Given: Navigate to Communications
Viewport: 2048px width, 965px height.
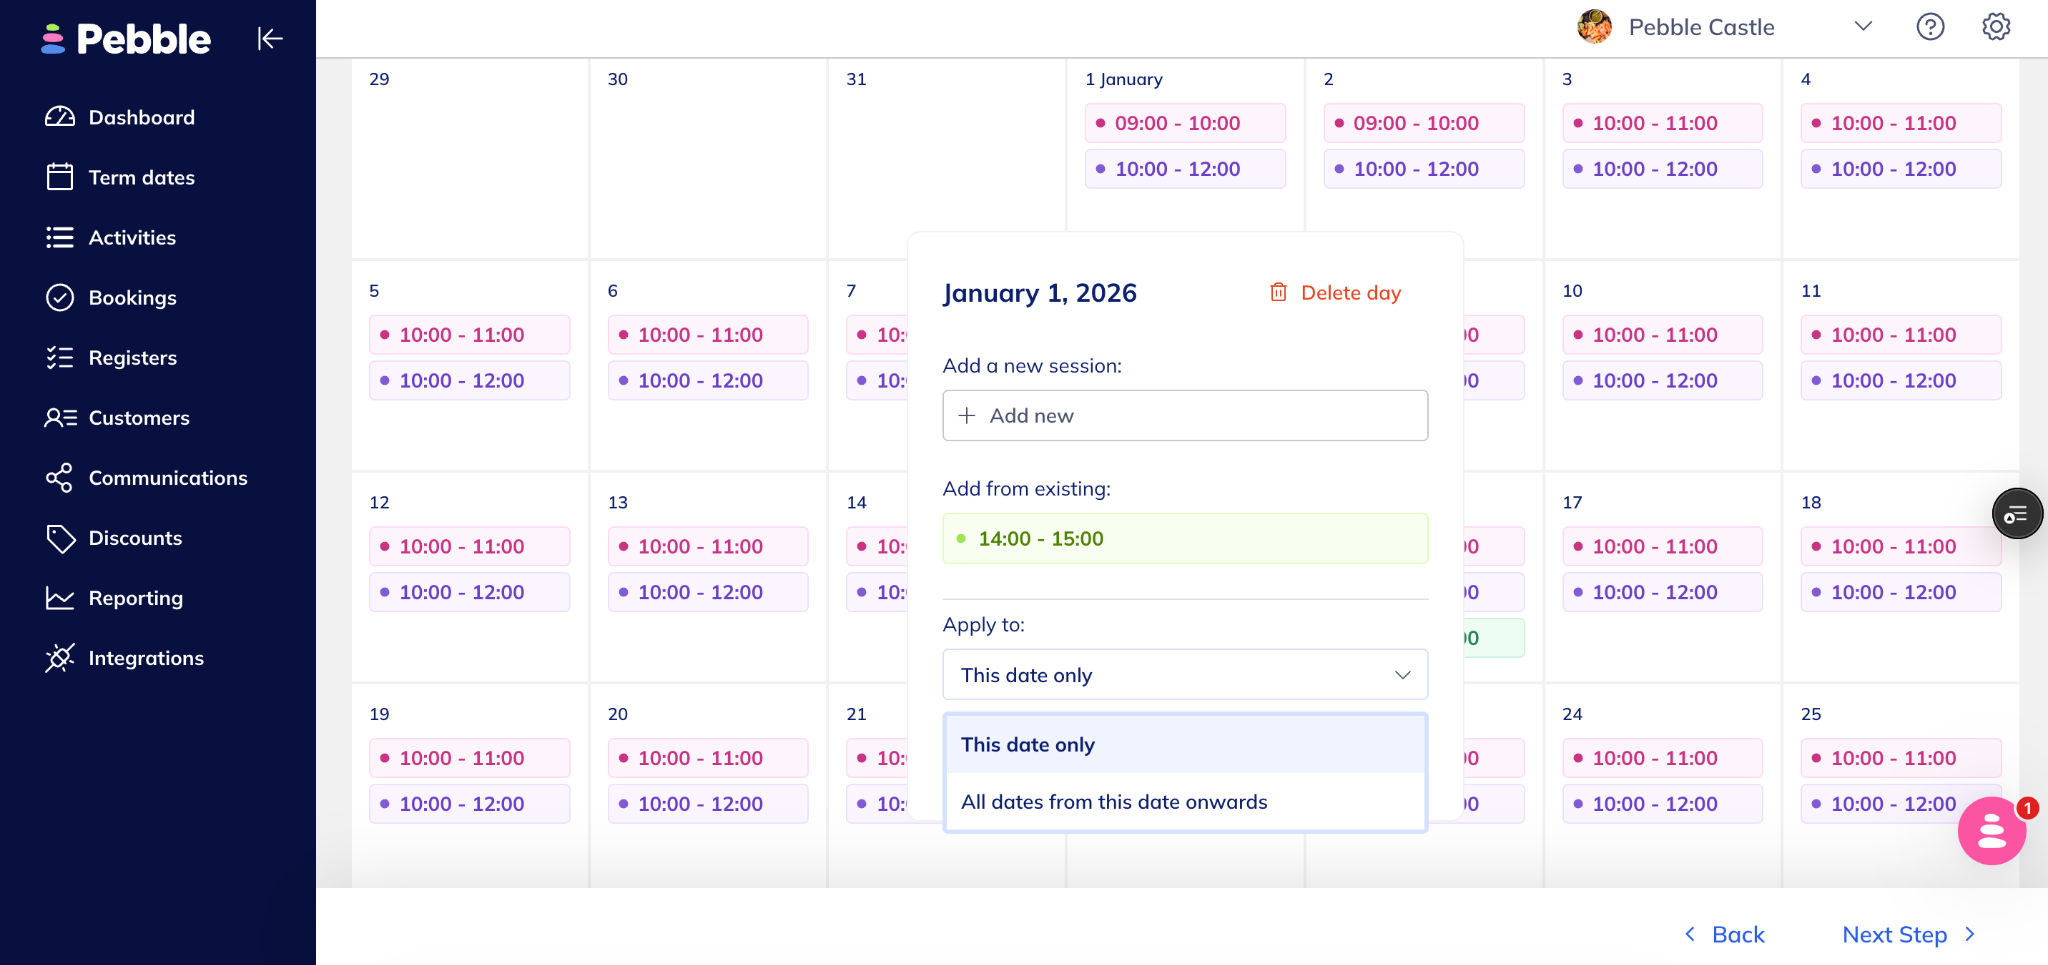Looking at the screenshot, I should coord(167,478).
